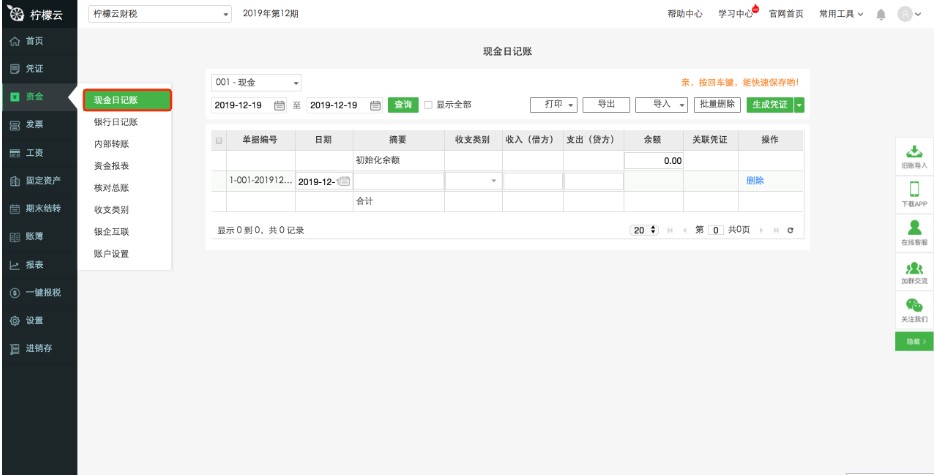The width and height of the screenshot is (934, 475).
Task: Select 银行日记账 from the submenu
Action: coord(116,122)
